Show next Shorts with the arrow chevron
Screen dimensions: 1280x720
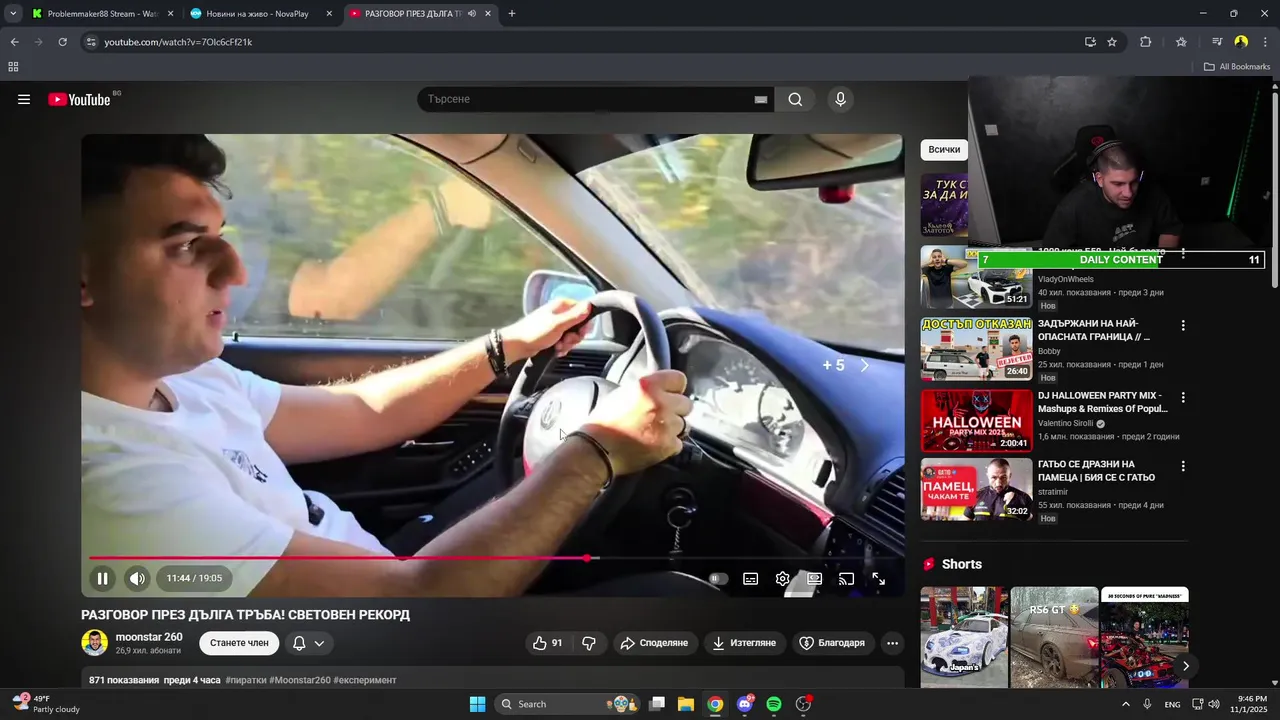1186,666
